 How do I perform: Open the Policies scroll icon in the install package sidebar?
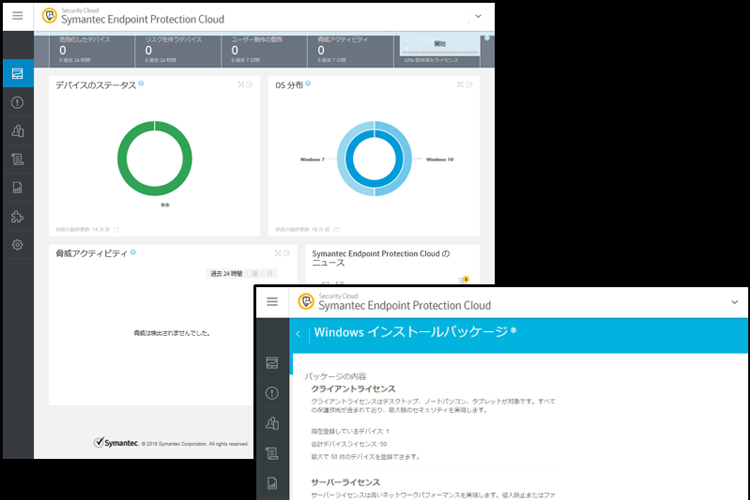pos(272,453)
